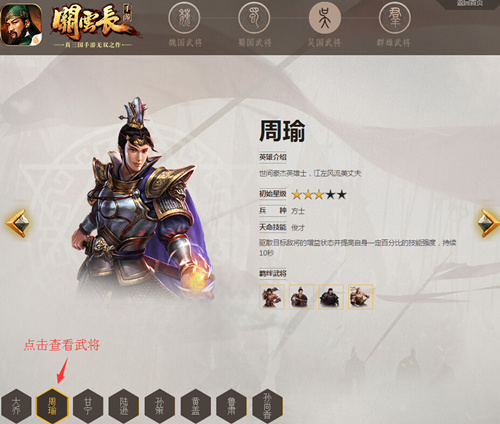Click the 返回首页 link at top right
500x424 pixels.
click(469, 3)
